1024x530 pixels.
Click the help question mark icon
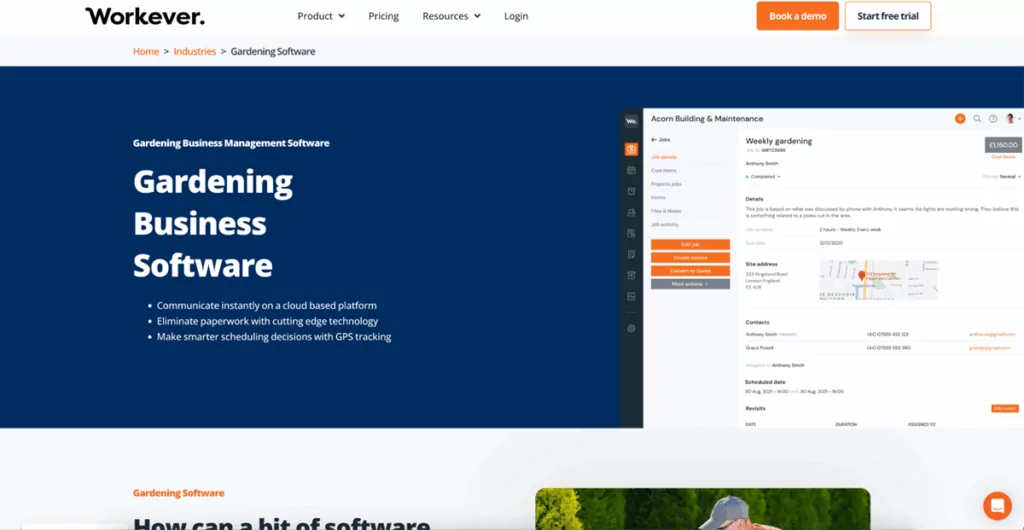tap(993, 119)
